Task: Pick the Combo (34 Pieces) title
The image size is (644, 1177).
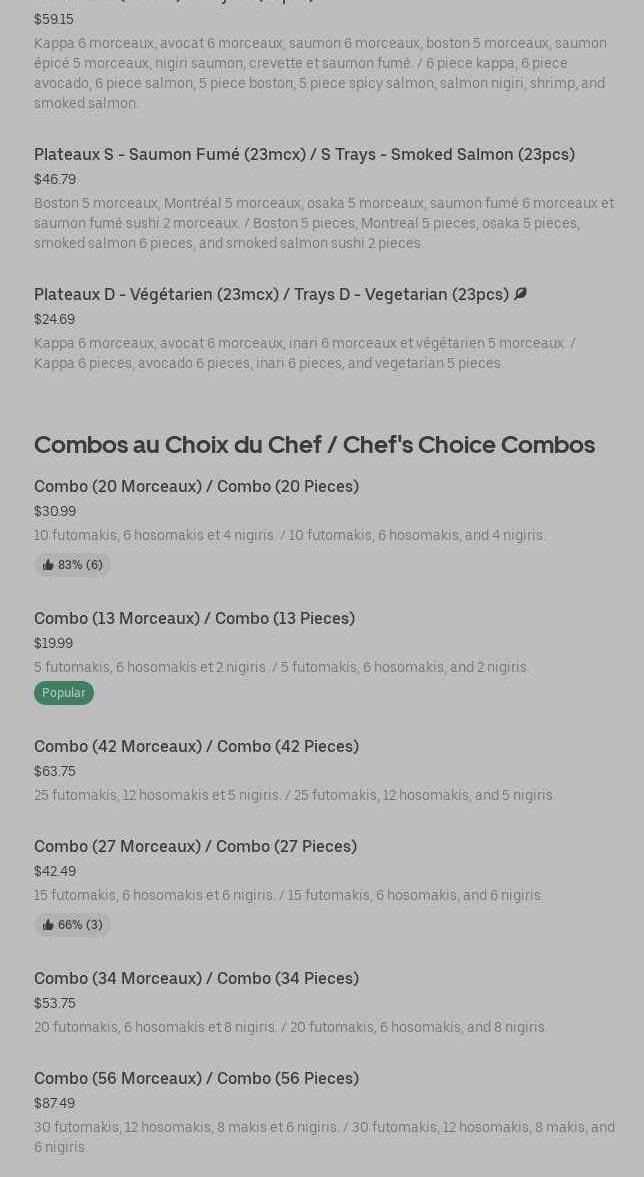Action: [196, 978]
